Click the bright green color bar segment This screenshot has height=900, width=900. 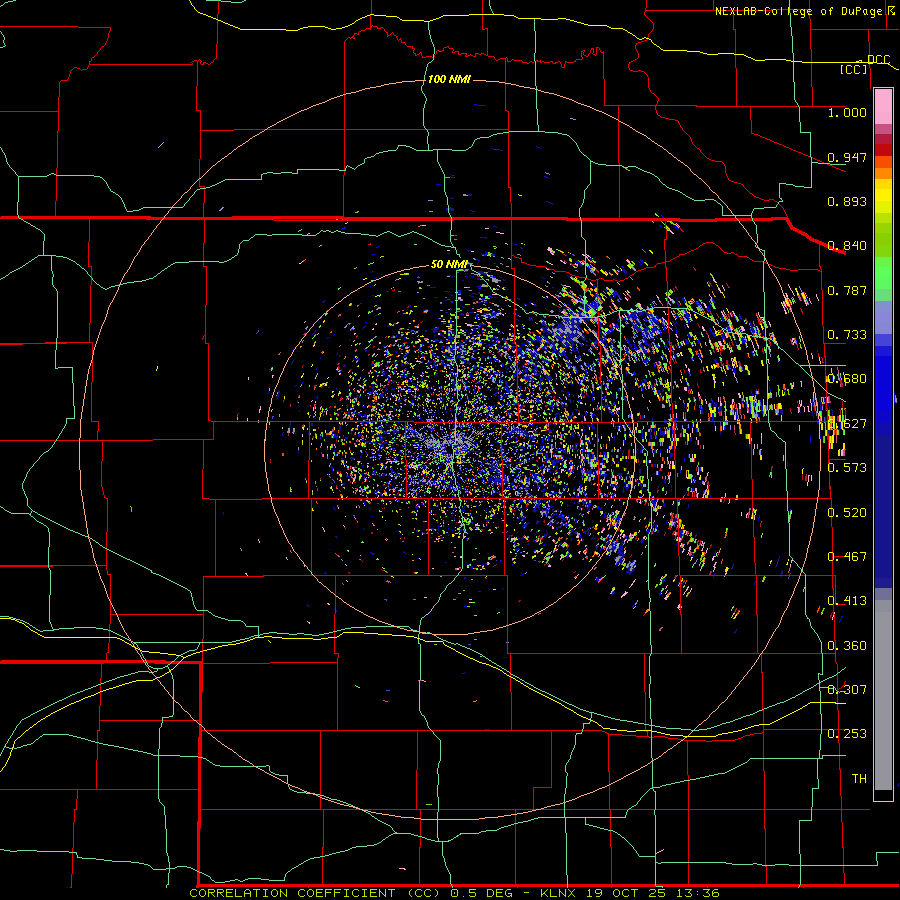883,273
